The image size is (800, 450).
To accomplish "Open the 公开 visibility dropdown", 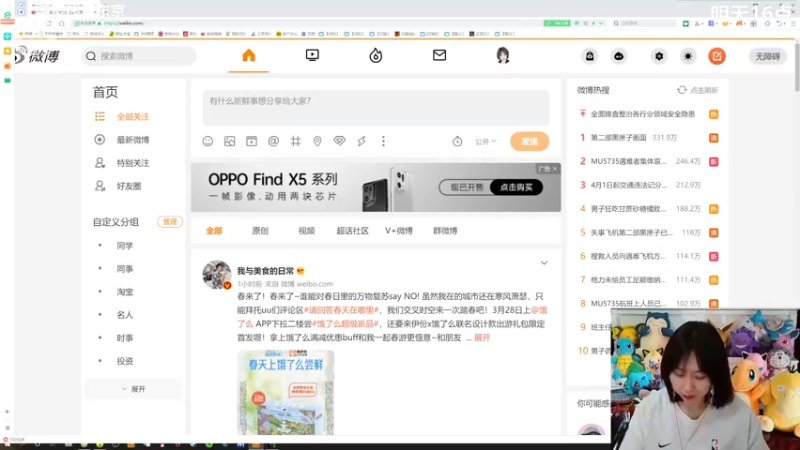I will tap(485, 141).
